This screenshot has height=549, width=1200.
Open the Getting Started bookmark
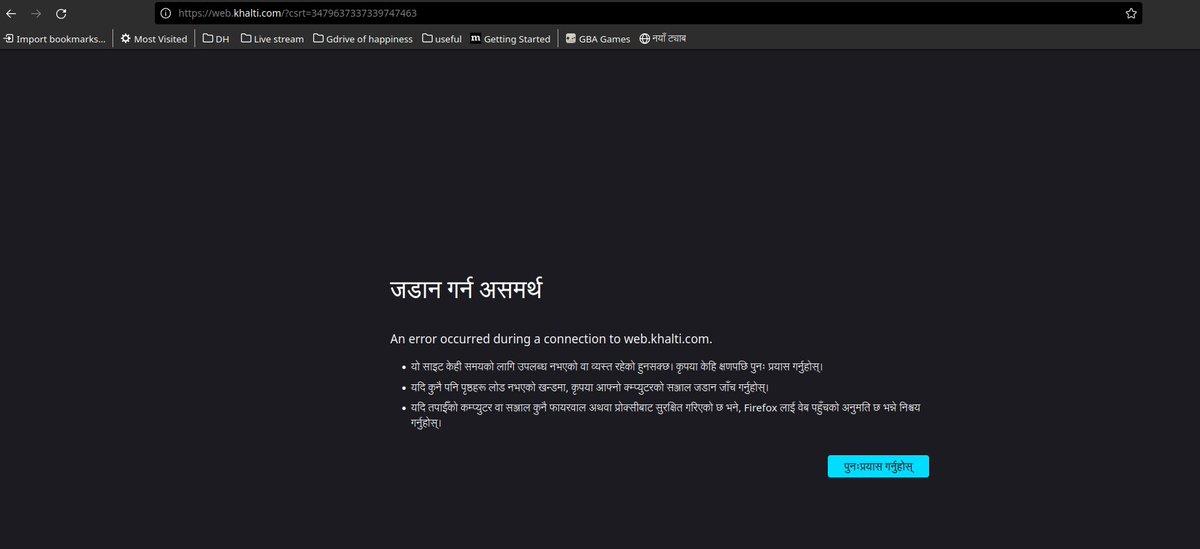510,39
